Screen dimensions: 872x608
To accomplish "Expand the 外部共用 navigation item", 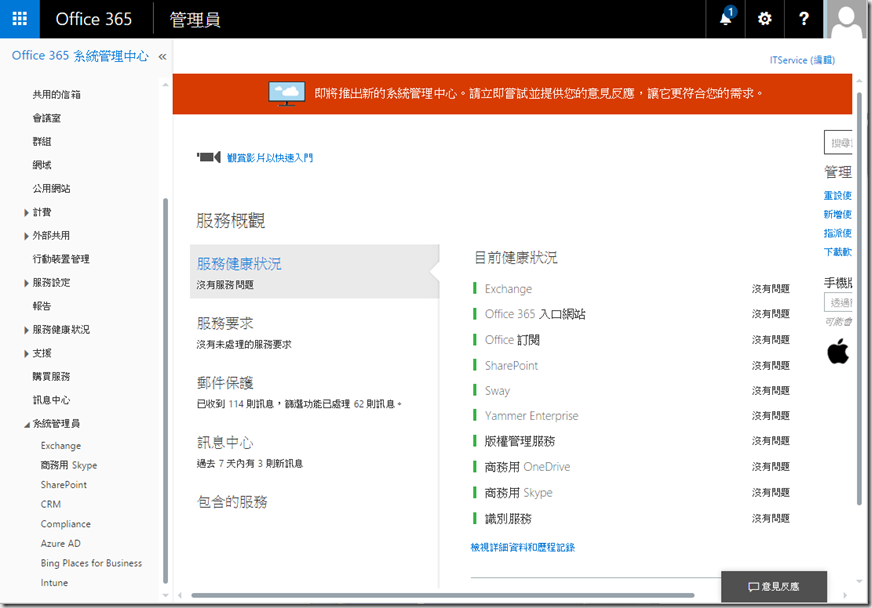I will [x=27, y=236].
